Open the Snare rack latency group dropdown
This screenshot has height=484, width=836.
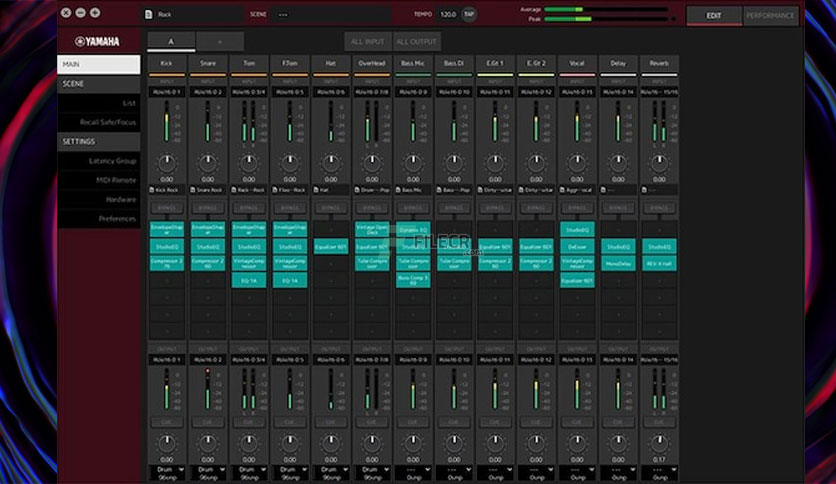coord(208,473)
